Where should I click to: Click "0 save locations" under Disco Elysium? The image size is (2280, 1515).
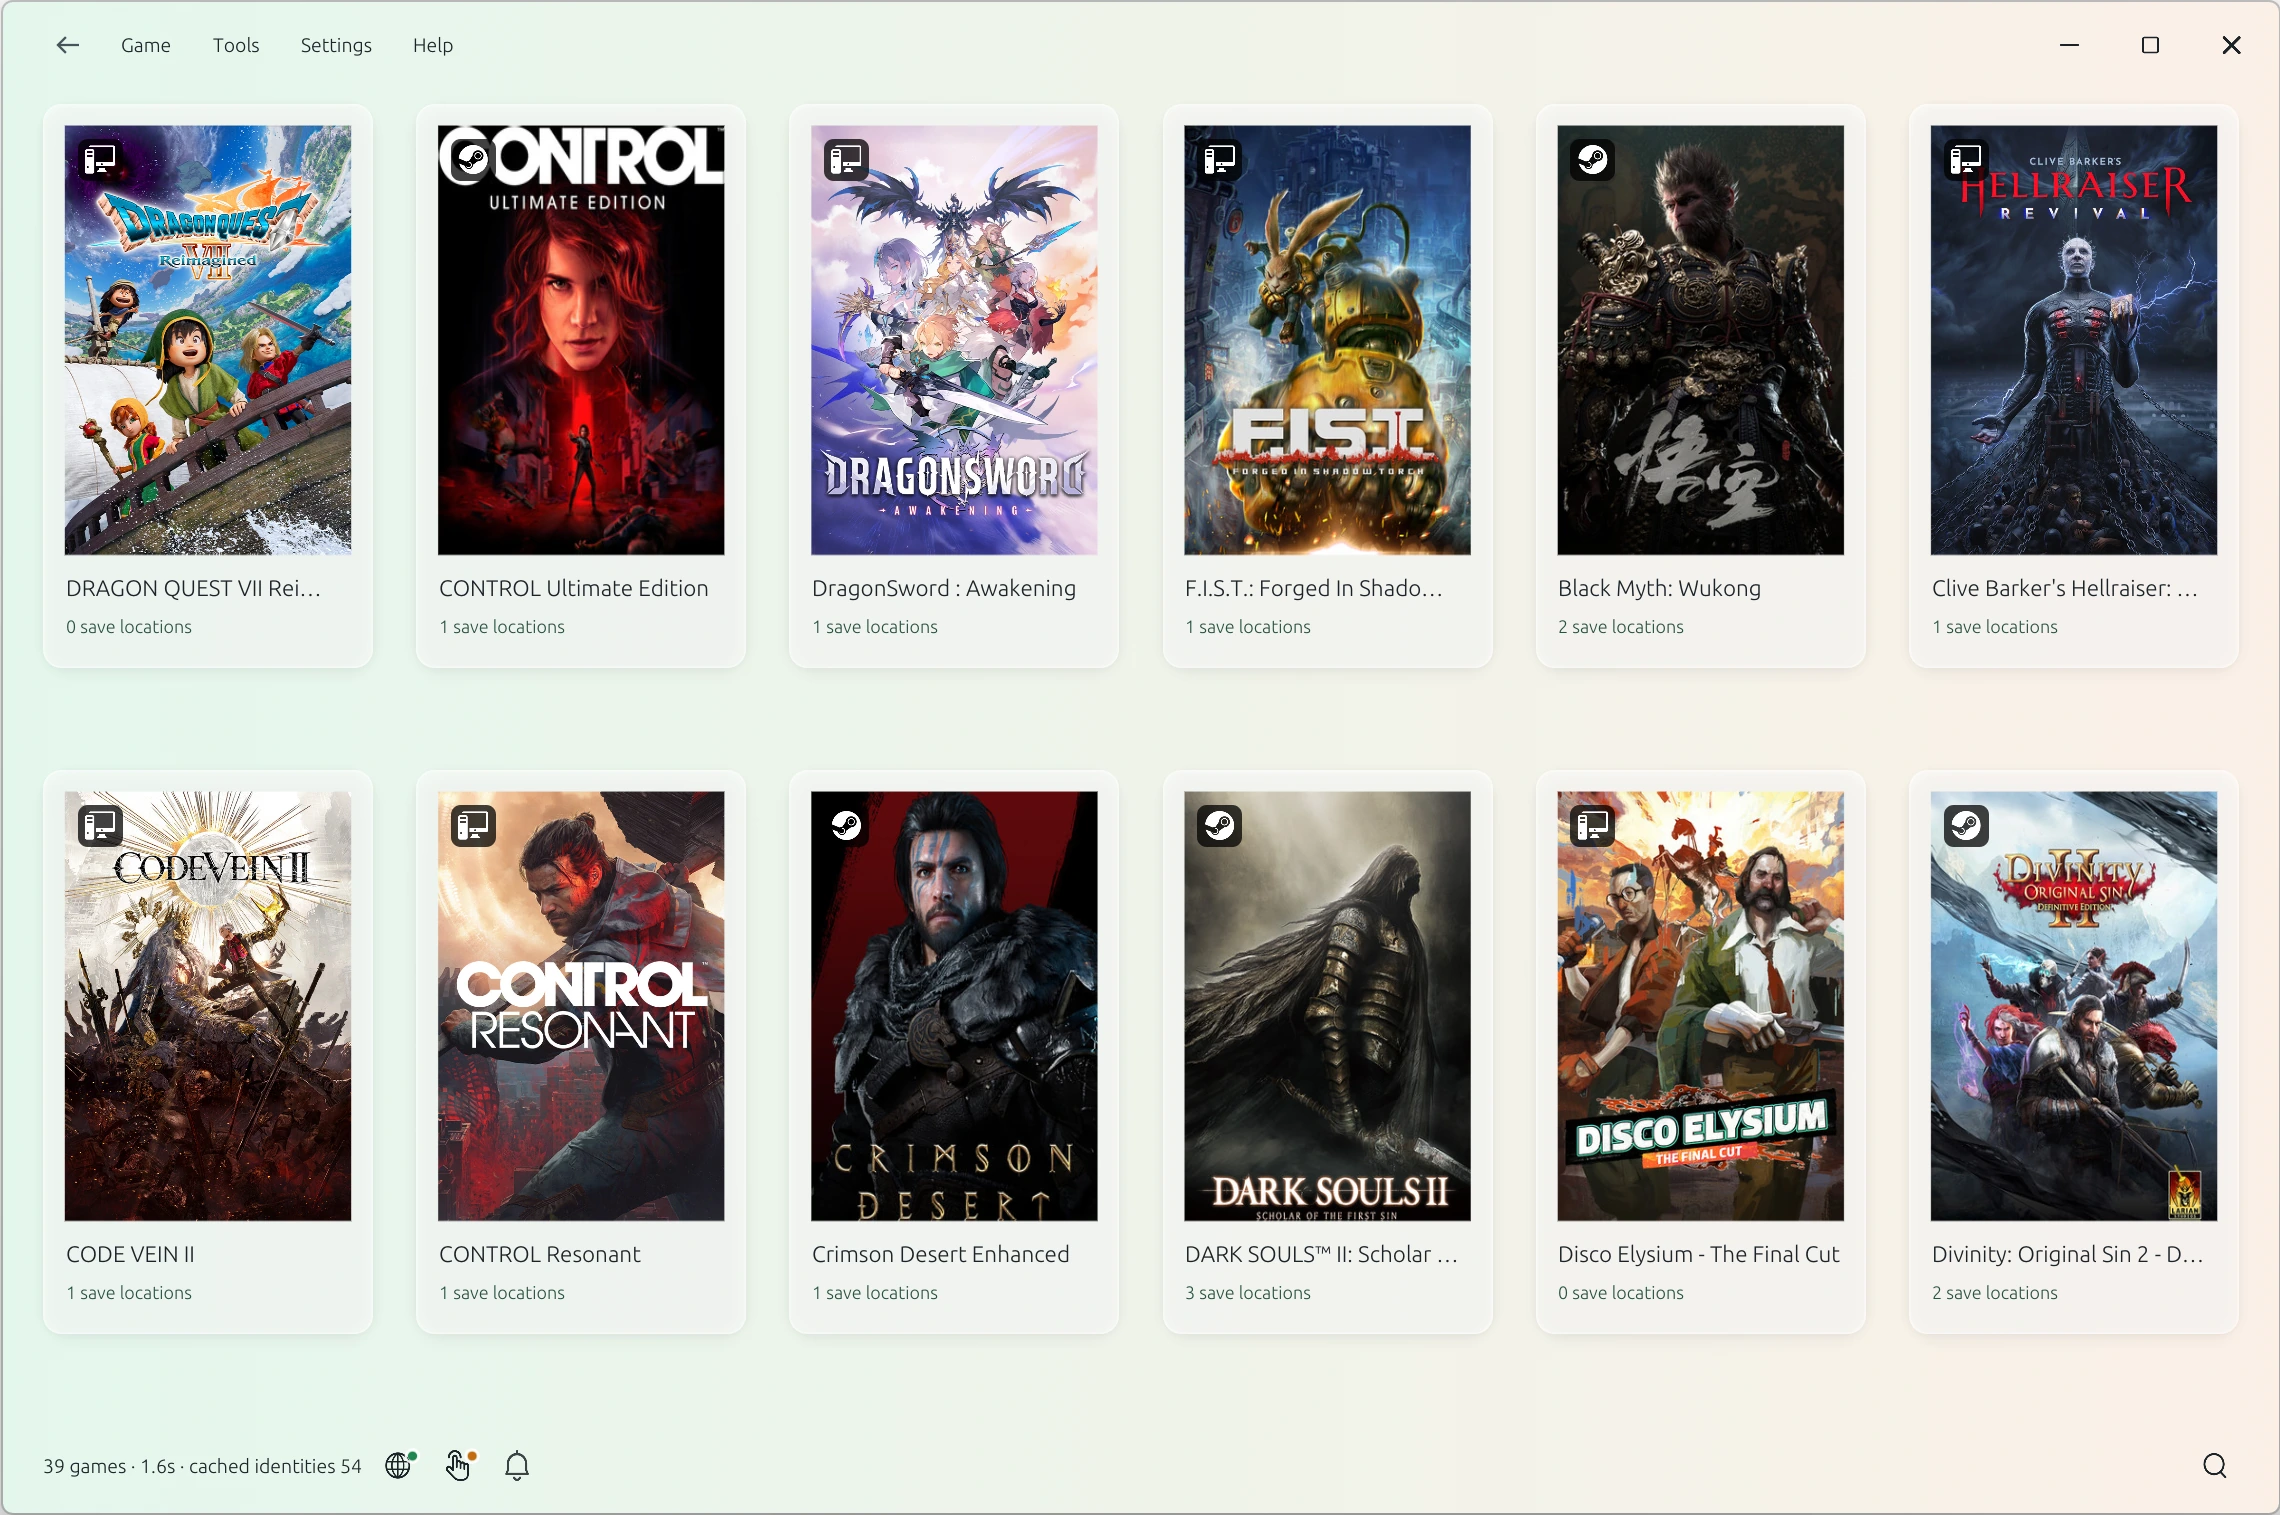tap(1621, 1293)
